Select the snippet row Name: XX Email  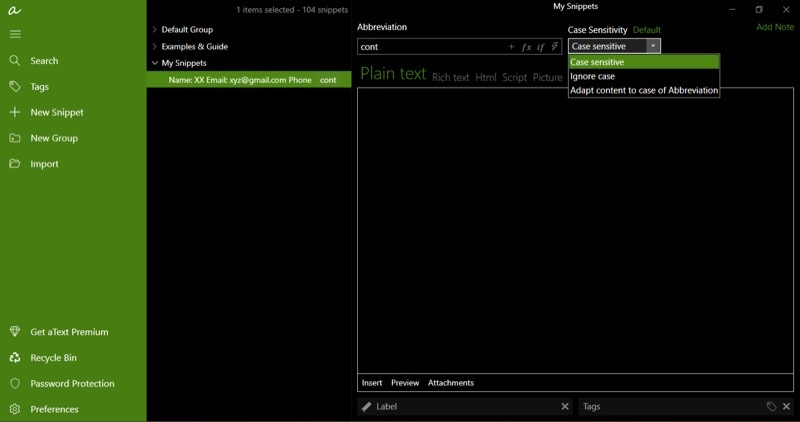point(249,80)
